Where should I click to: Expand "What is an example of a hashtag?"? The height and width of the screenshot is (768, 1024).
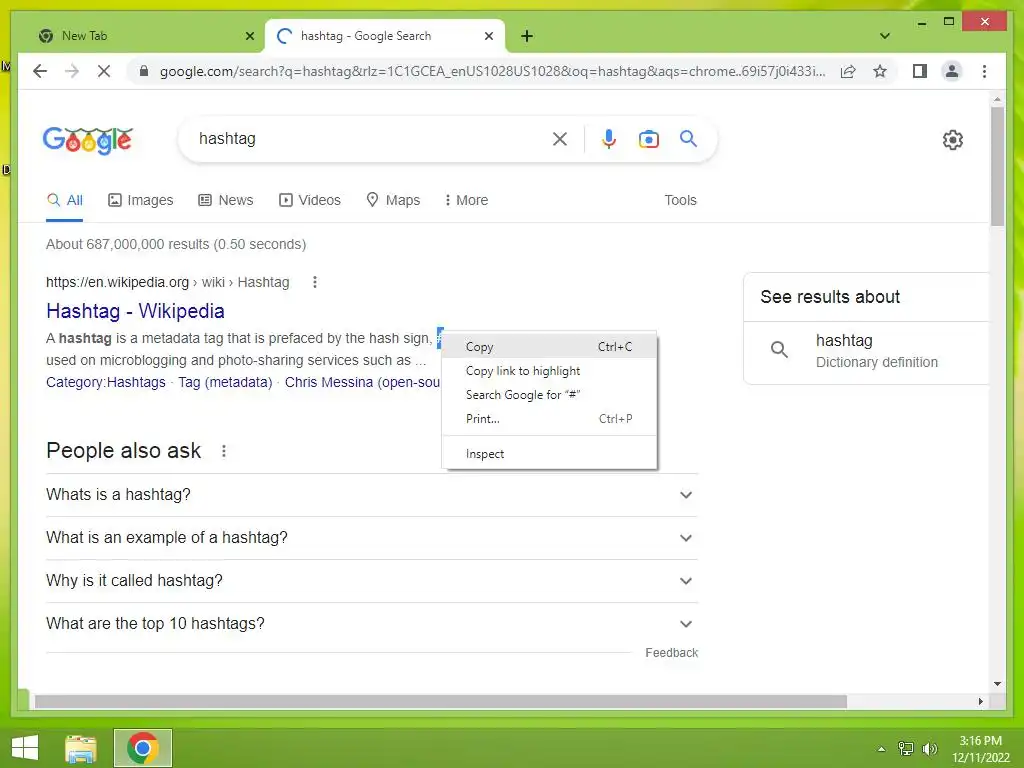tap(372, 537)
